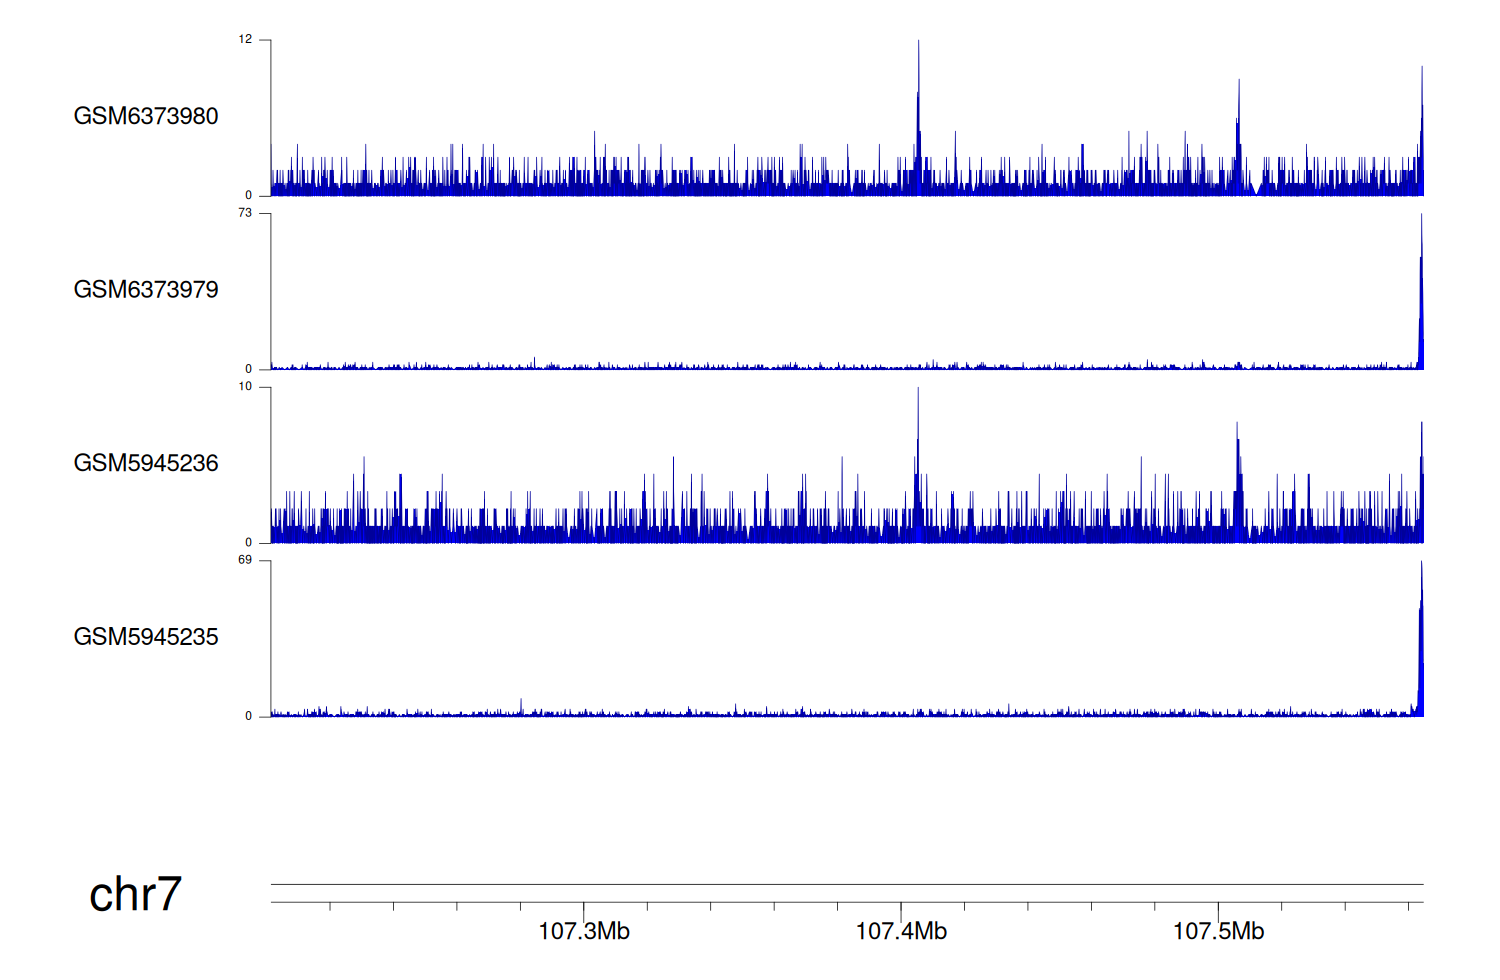Viewport: 1500px width, 980px height.
Task: Click the triangular notch in GSM6373980 baseline
Action: [1258, 189]
